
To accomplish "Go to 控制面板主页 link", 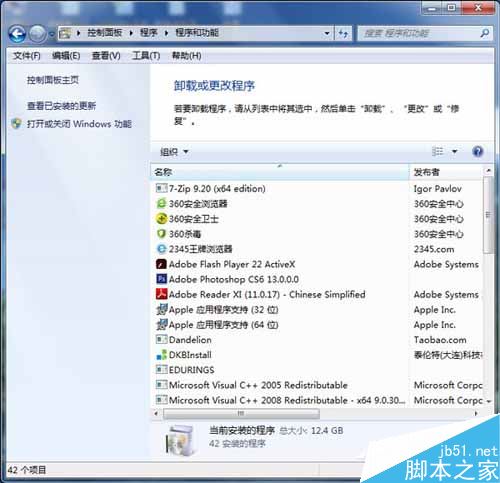I will [x=53, y=80].
